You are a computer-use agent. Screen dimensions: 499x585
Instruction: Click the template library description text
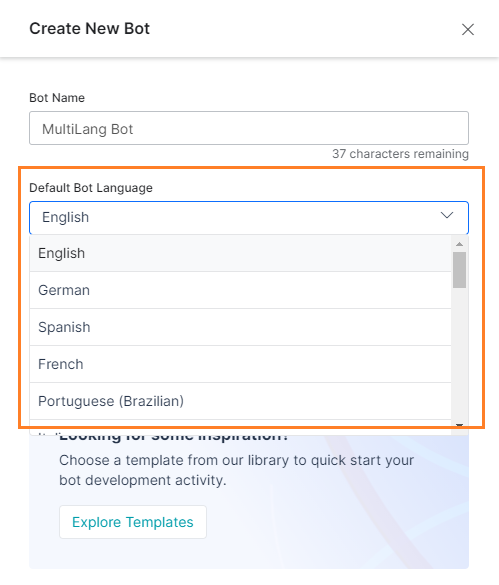pos(236,470)
